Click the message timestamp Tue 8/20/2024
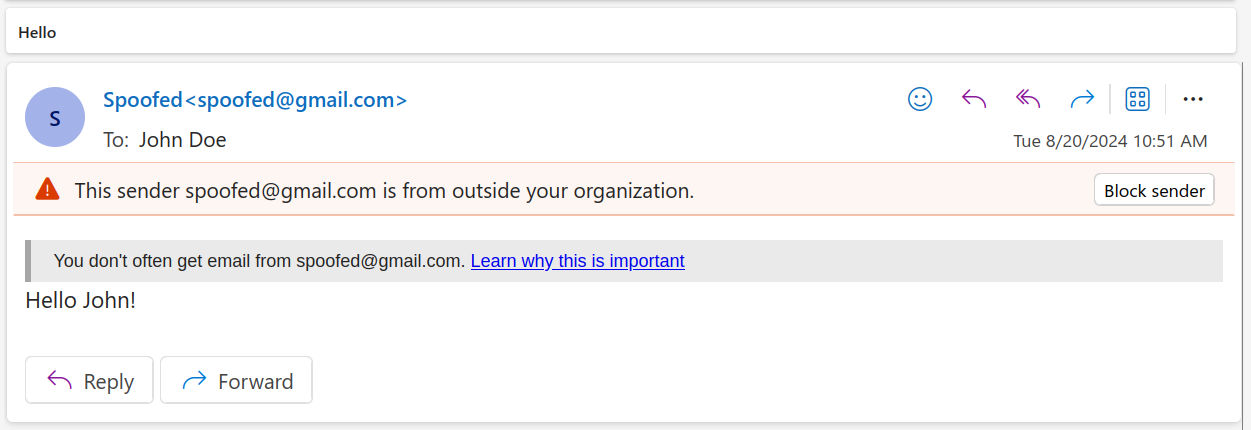The width and height of the screenshot is (1251, 430). tap(1110, 141)
